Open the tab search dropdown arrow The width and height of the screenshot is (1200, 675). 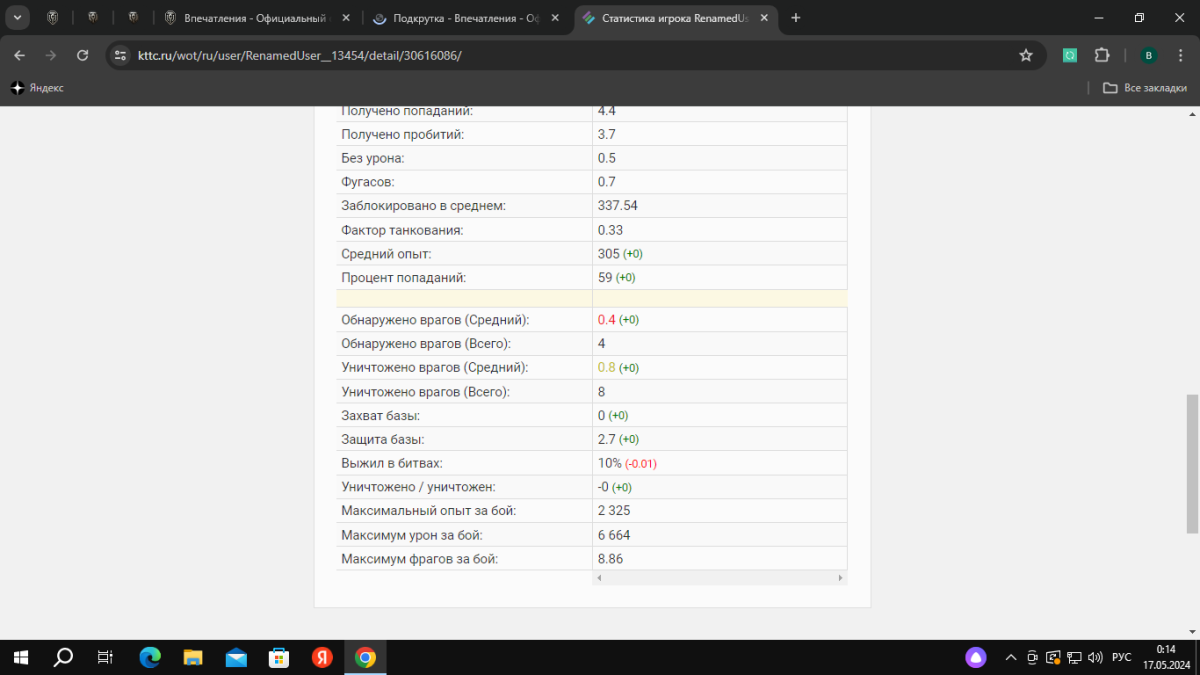(x=17, y=18)
